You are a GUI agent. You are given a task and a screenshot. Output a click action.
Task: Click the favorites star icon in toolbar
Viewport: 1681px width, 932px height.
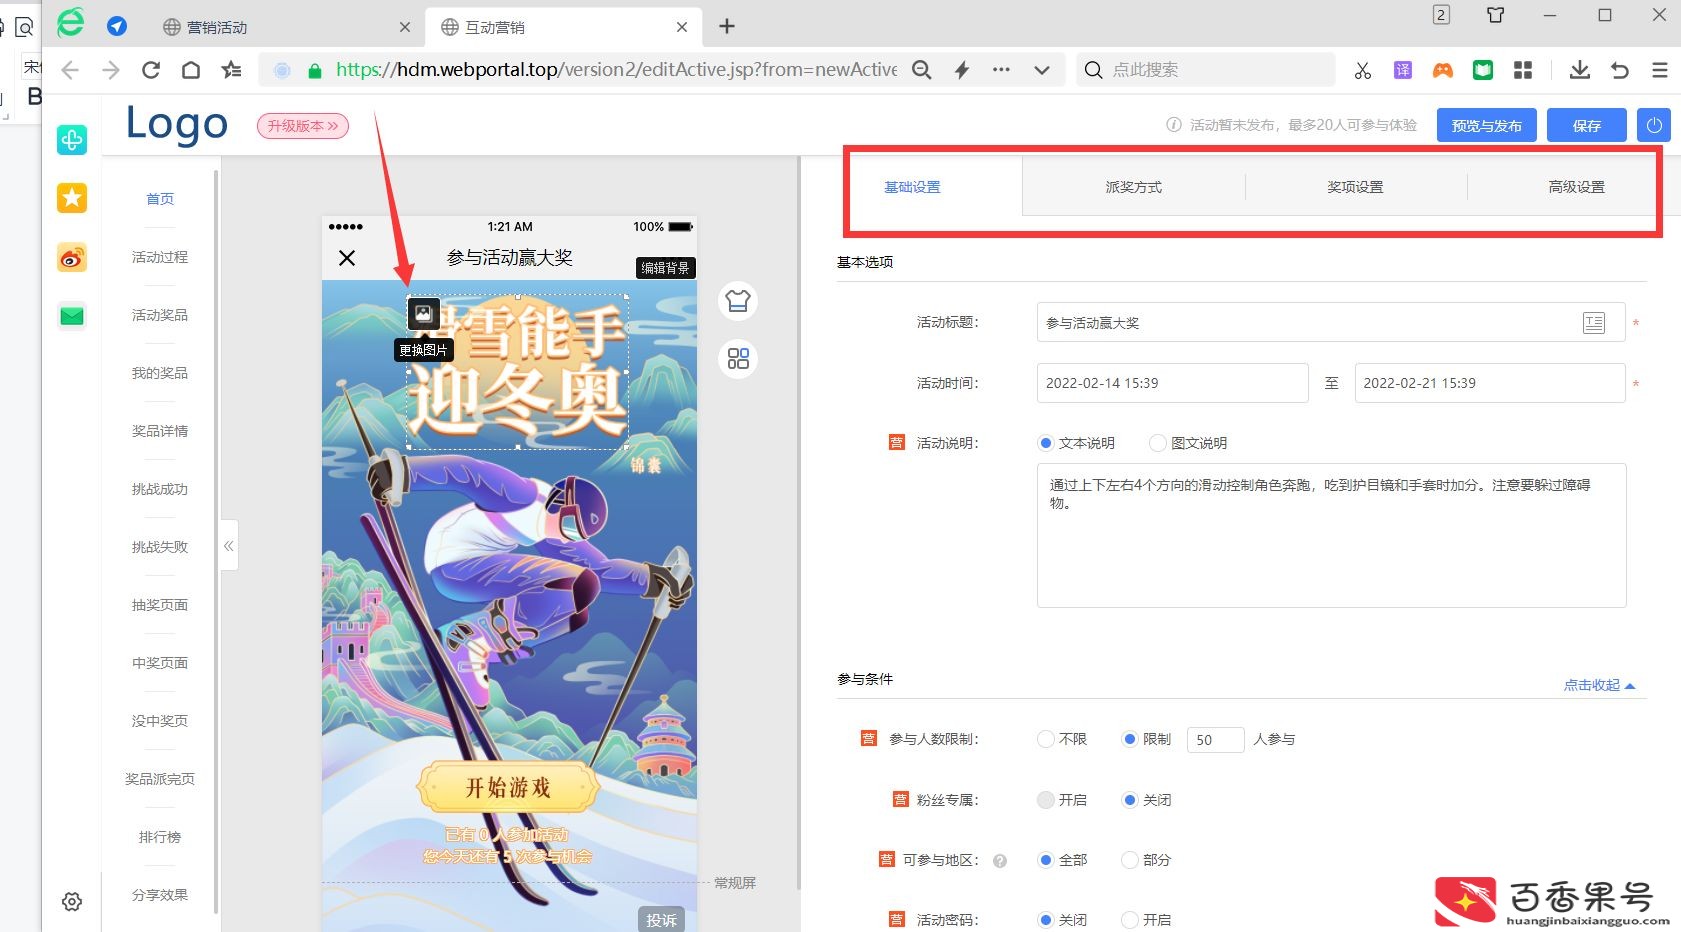click(x=232, y=70)
